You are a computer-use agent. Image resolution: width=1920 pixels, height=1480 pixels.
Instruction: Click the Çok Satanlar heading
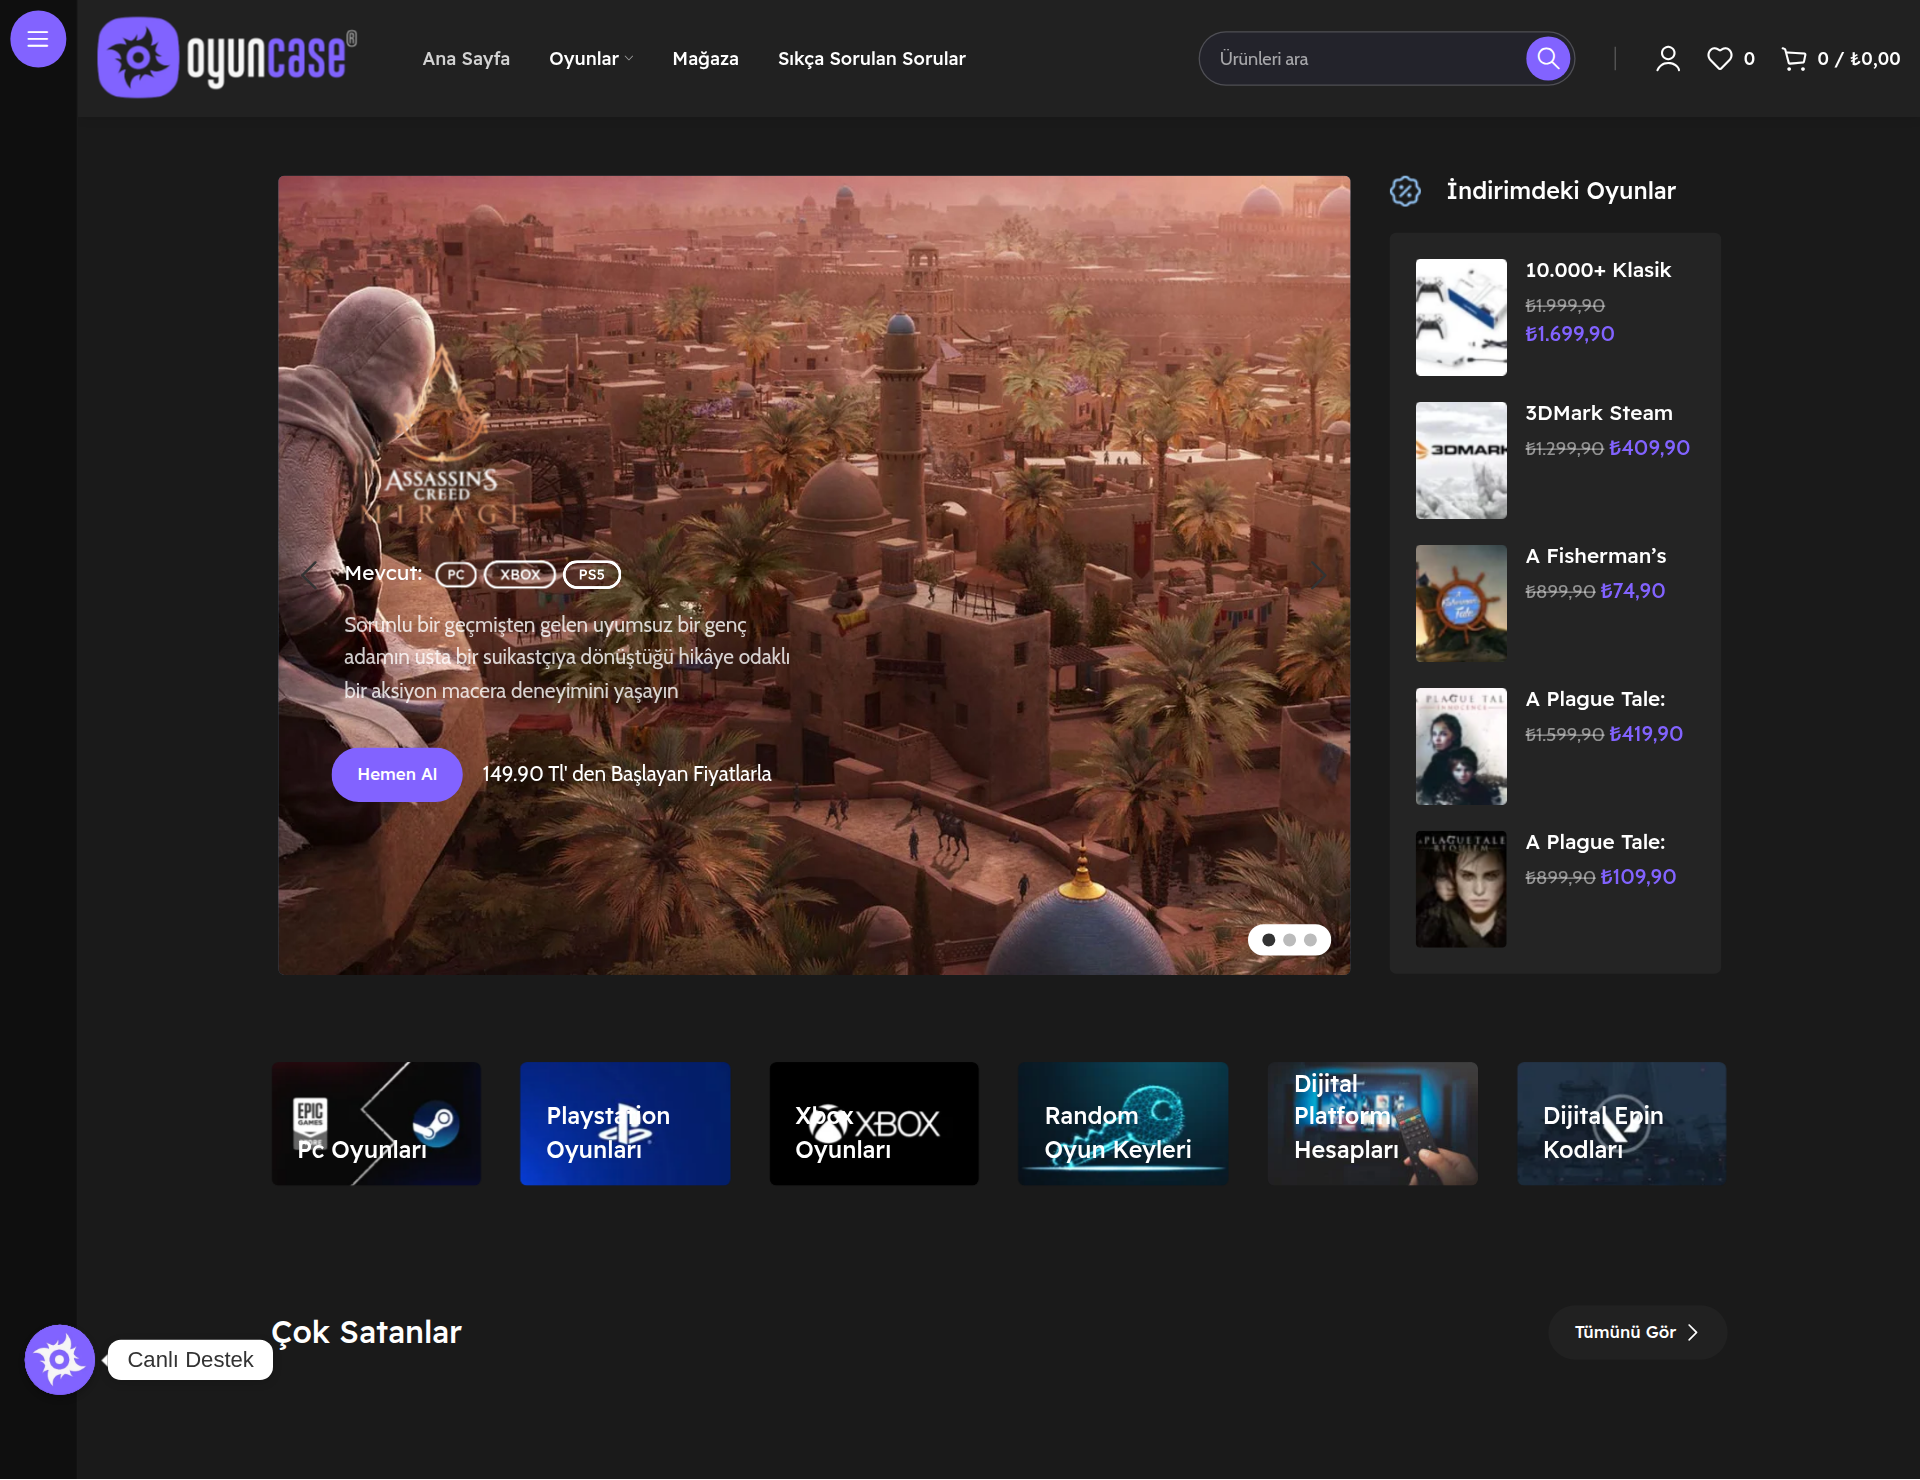[366, 1332]
